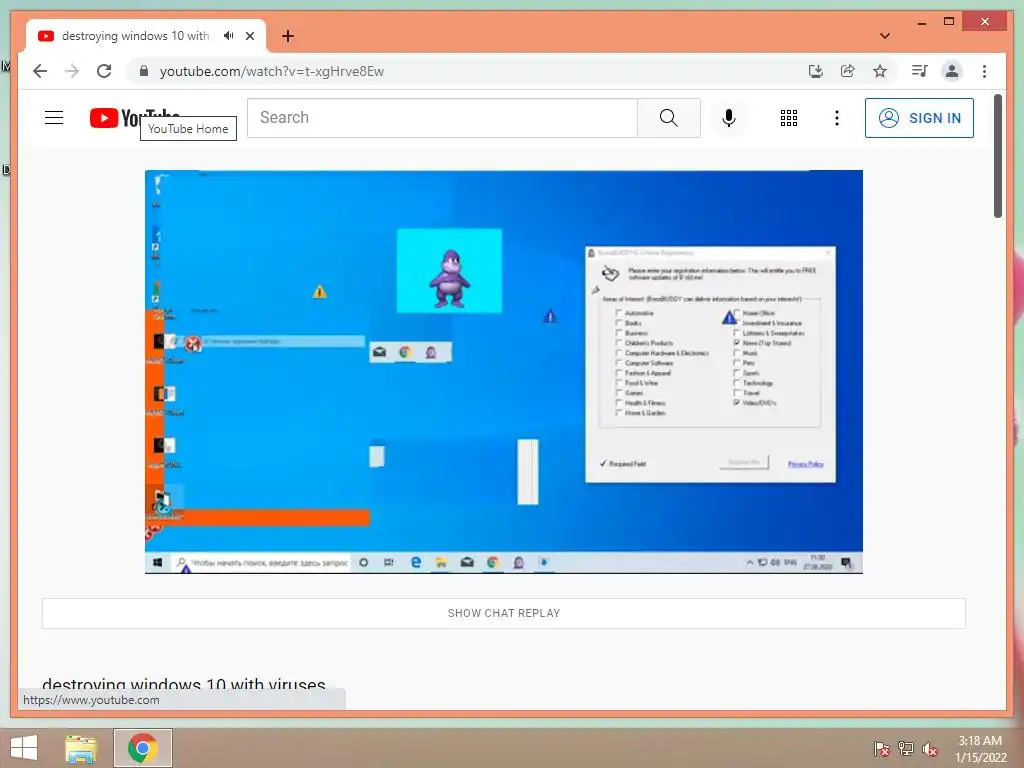Click the address bar URL
1024x768 pixels.
tap(272, 71)
